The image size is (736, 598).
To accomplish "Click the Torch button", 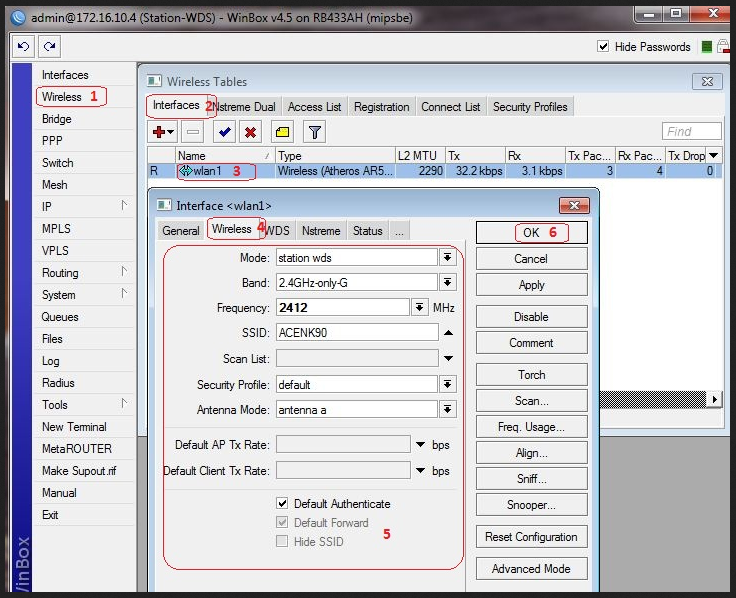I will point(531,375).
